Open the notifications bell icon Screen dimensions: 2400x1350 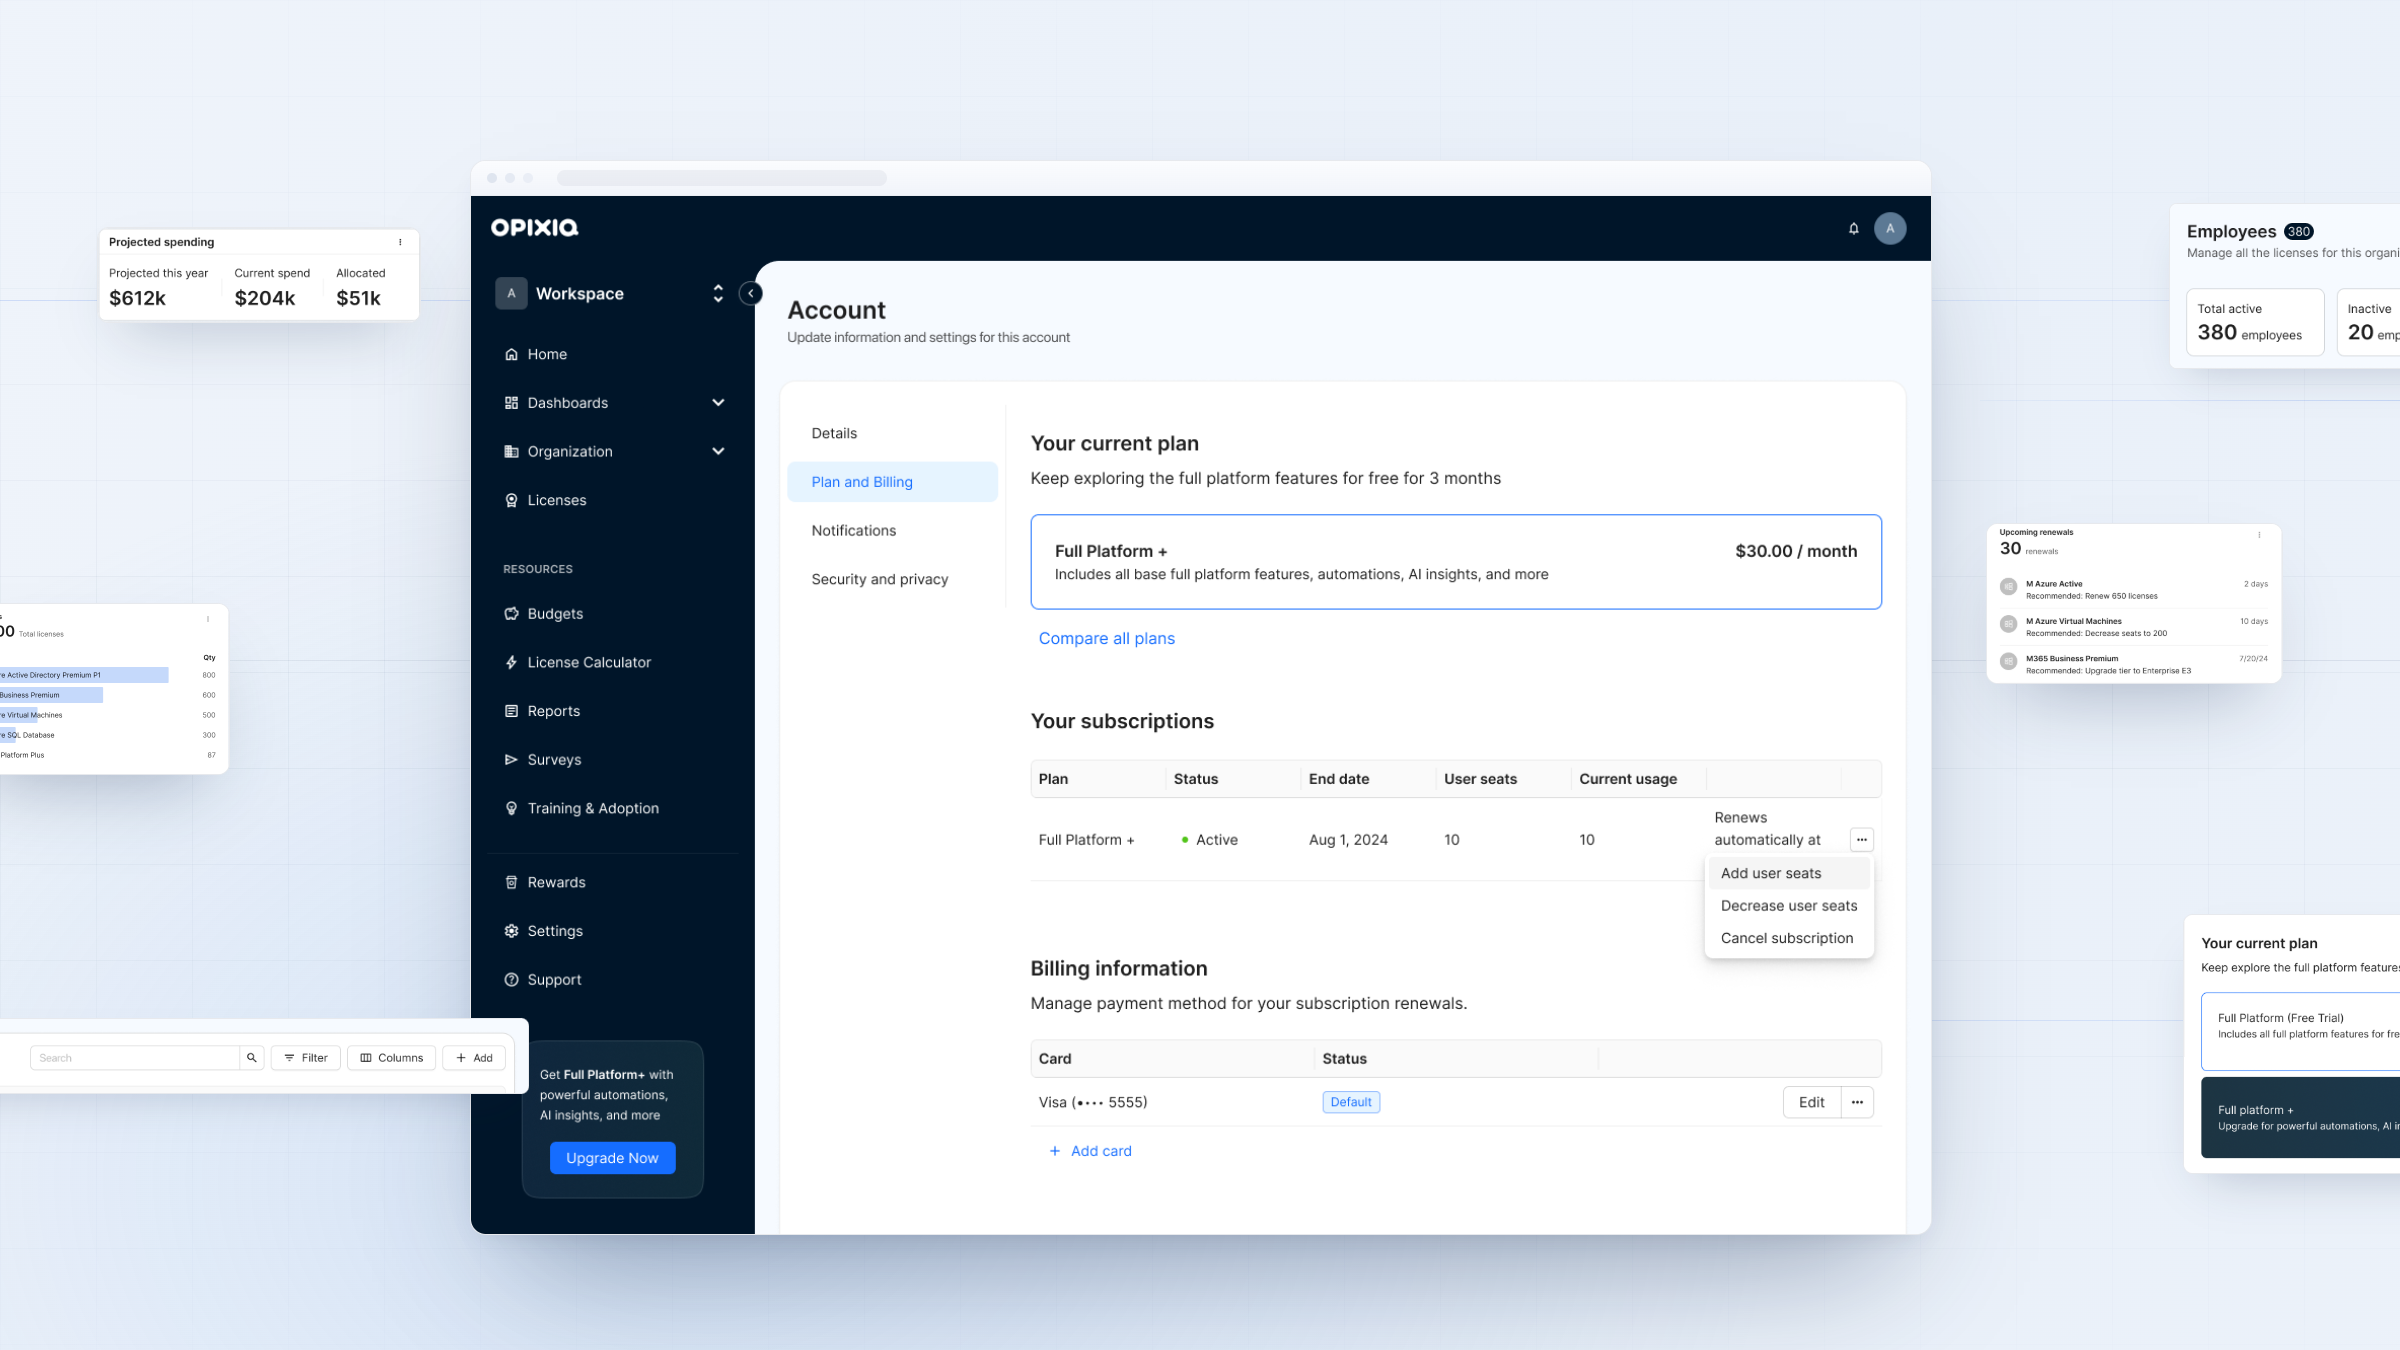tap(1853, 228)
